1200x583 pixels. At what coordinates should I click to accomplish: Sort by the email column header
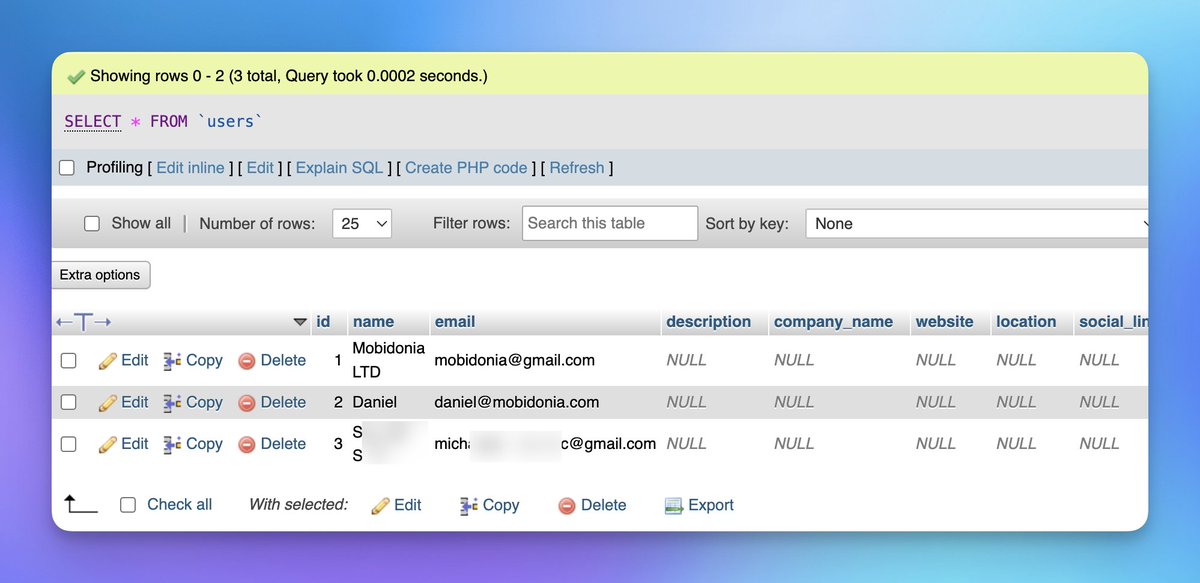455,322
